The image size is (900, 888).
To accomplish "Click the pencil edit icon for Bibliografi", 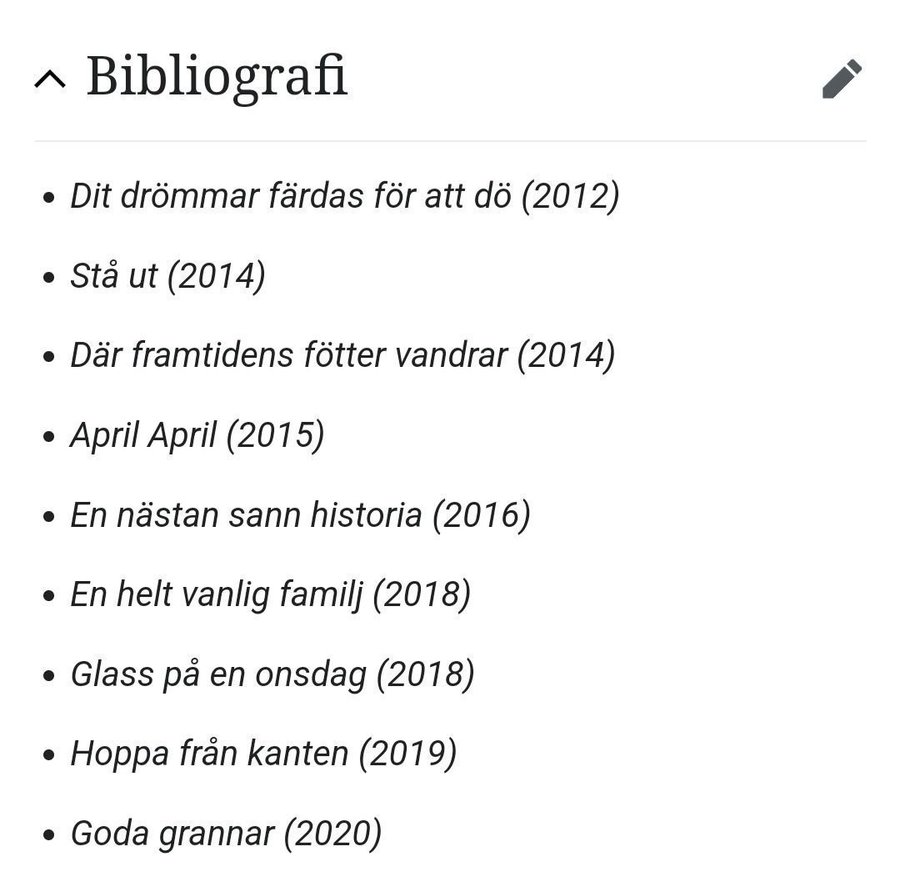I will click(841, 79).
